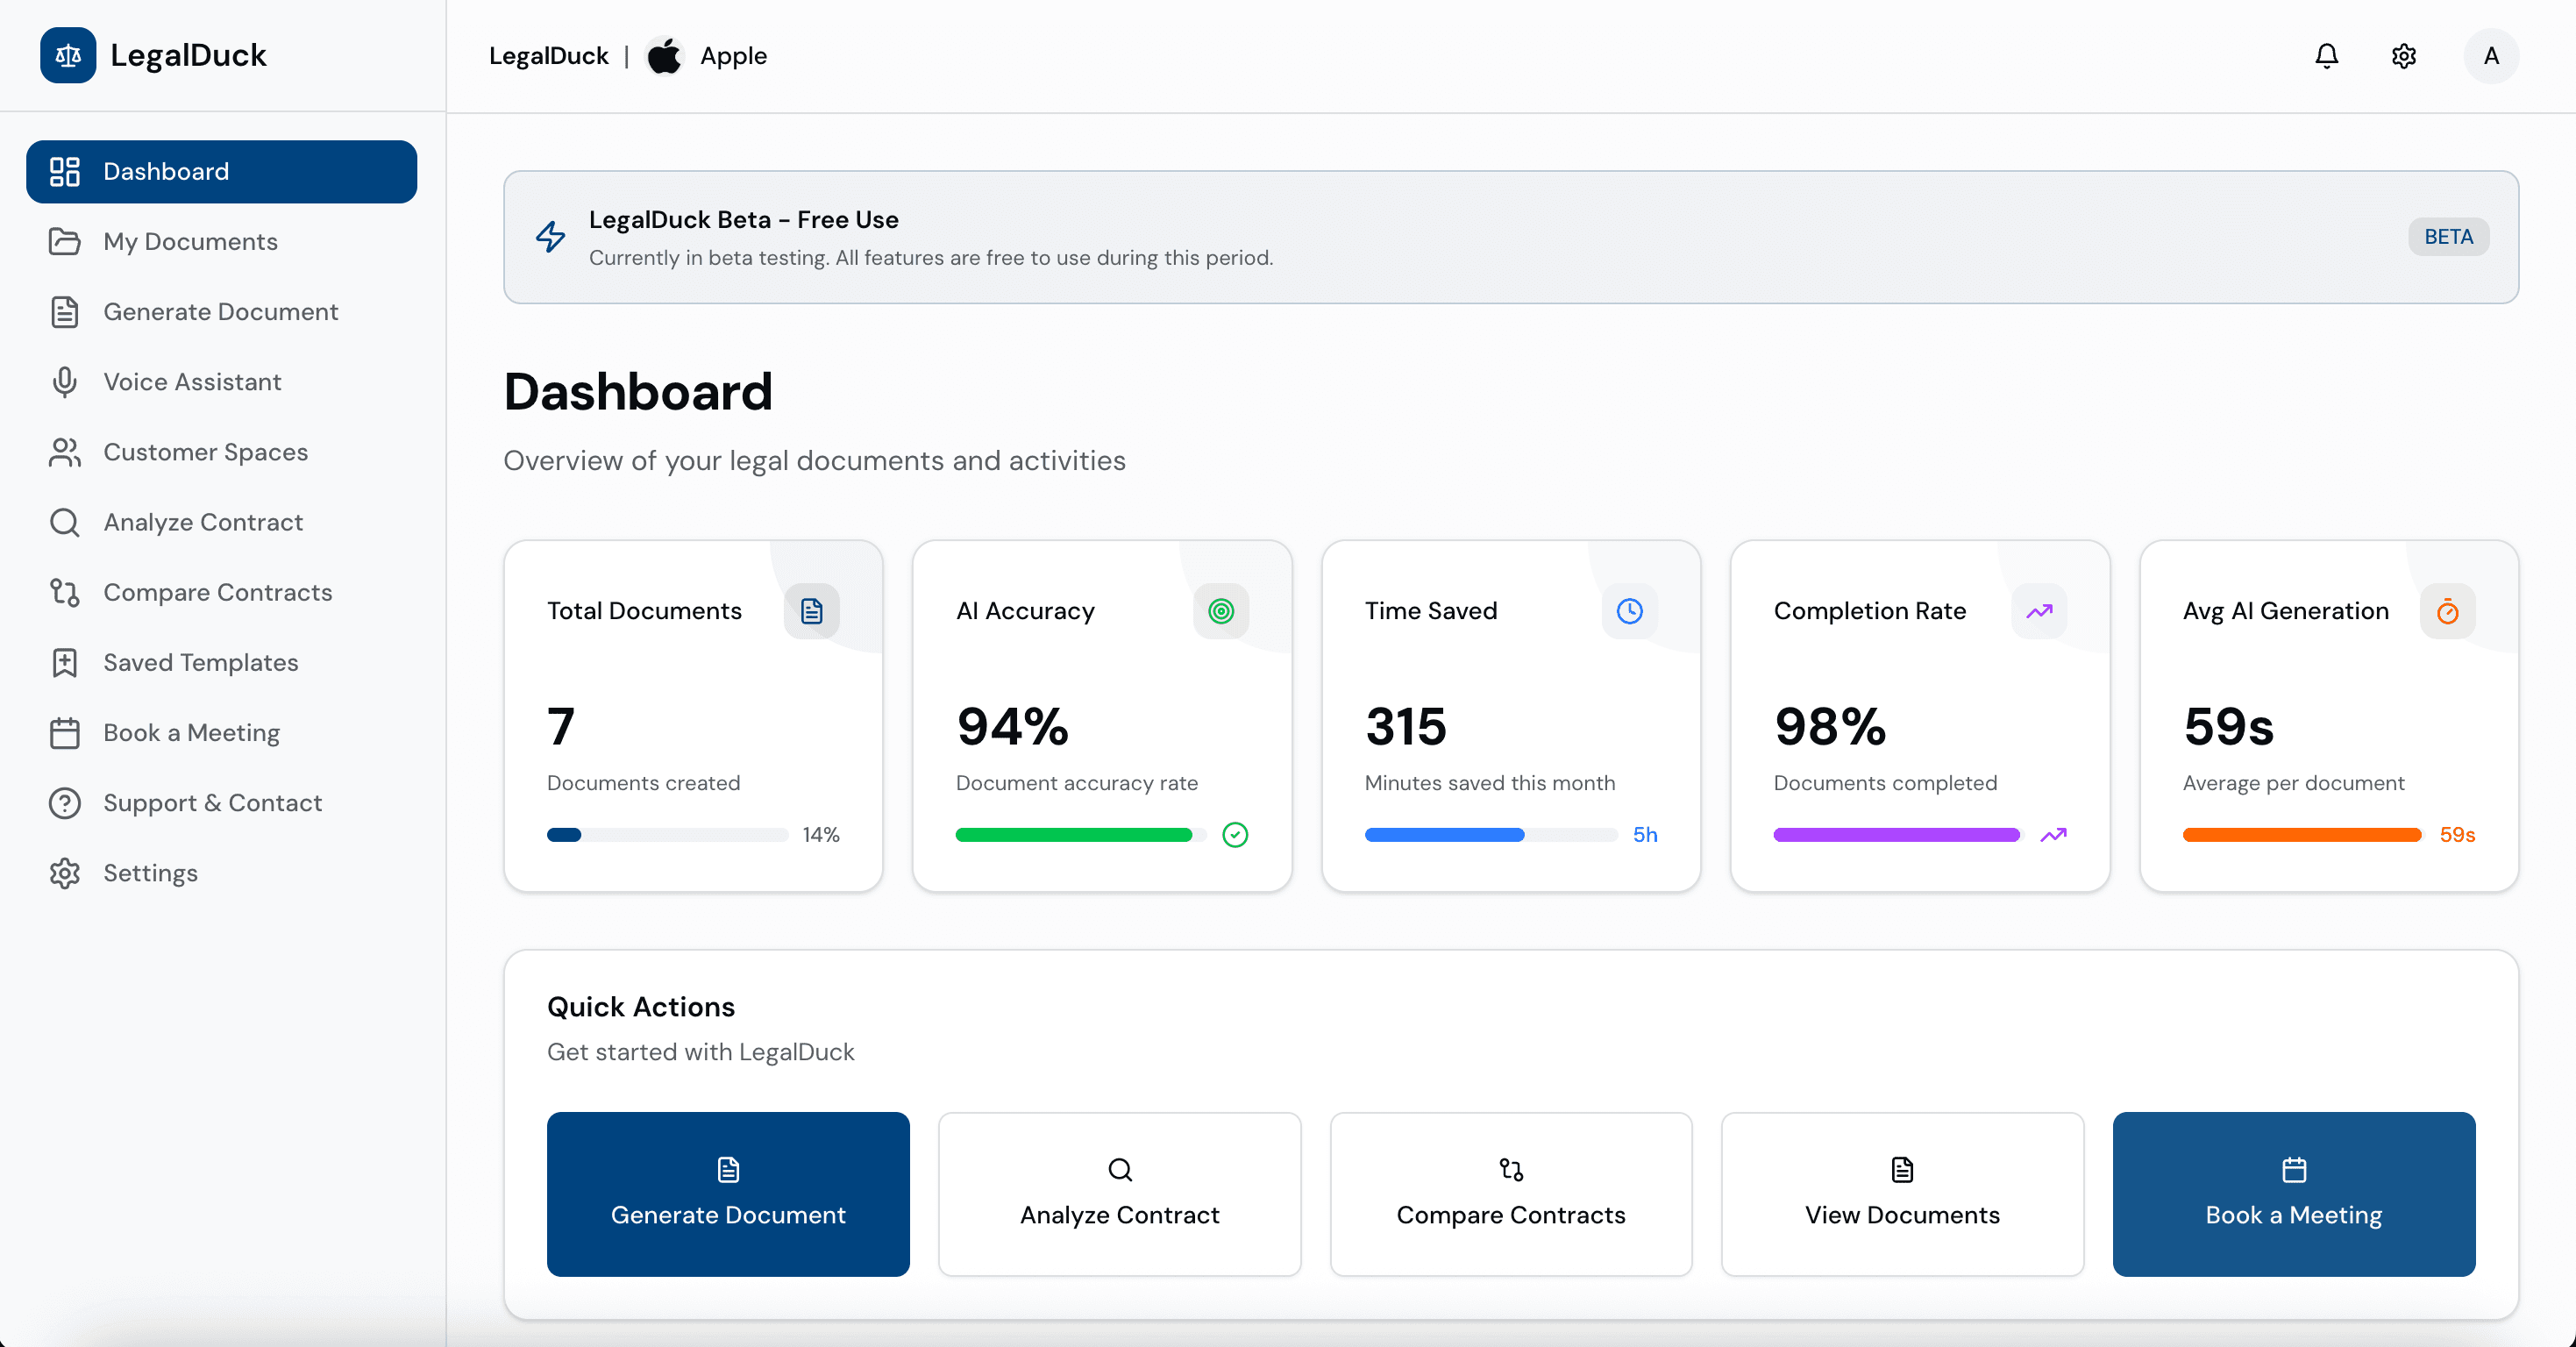The image size is (2576, 1347).
Task: Click the 315 minutes value
Action: 1405,726
